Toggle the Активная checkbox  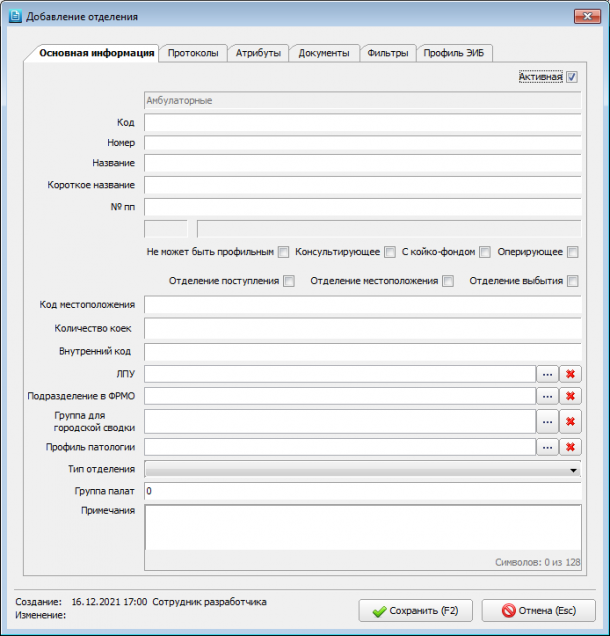click(x=572, y=77)
